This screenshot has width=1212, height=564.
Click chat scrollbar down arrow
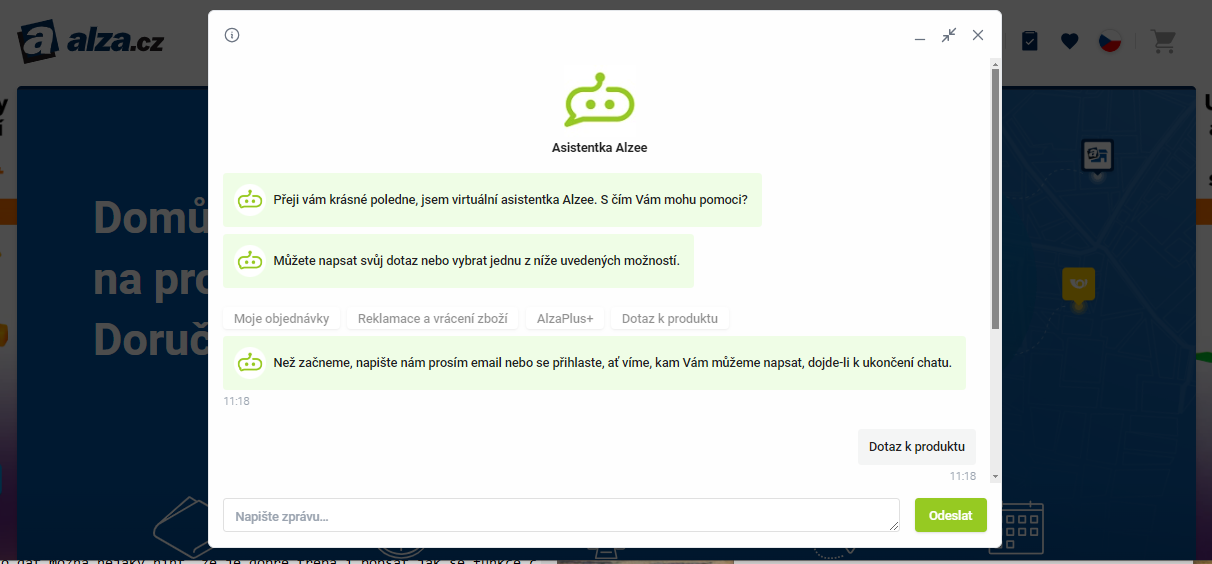995,477
